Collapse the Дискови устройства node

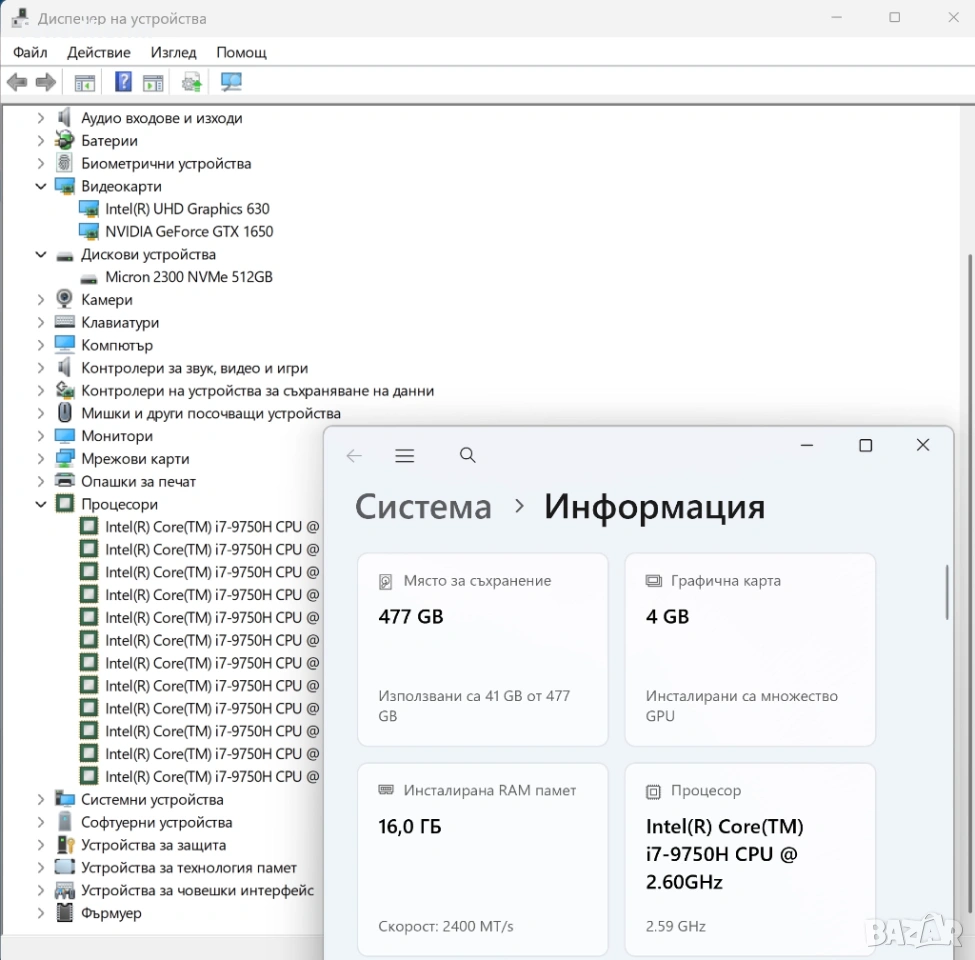pyautogui.click(x=41, y=255)
